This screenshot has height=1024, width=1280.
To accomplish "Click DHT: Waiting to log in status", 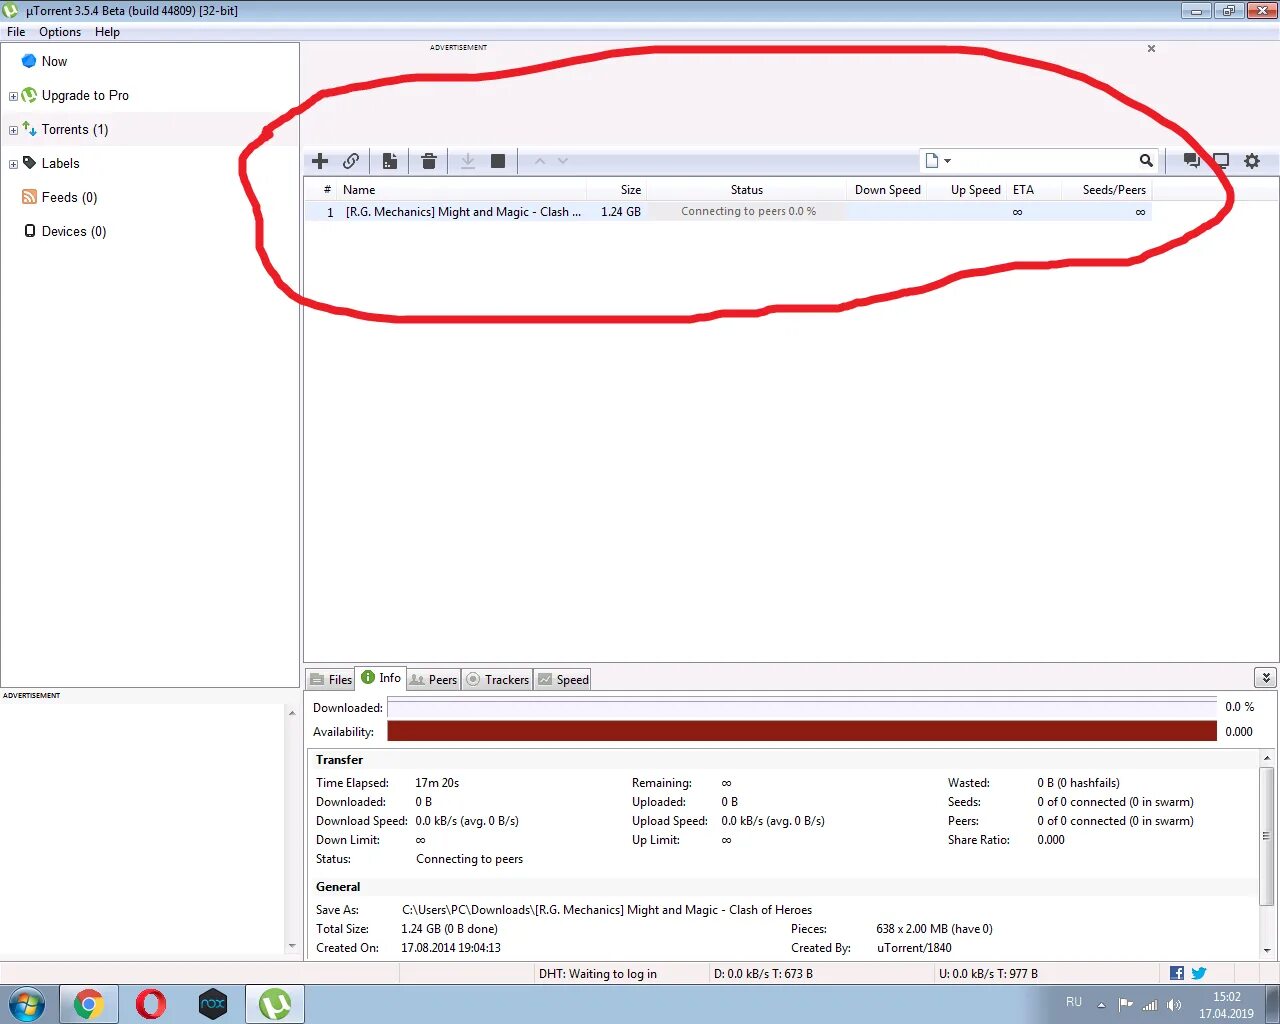I will 598,973.
